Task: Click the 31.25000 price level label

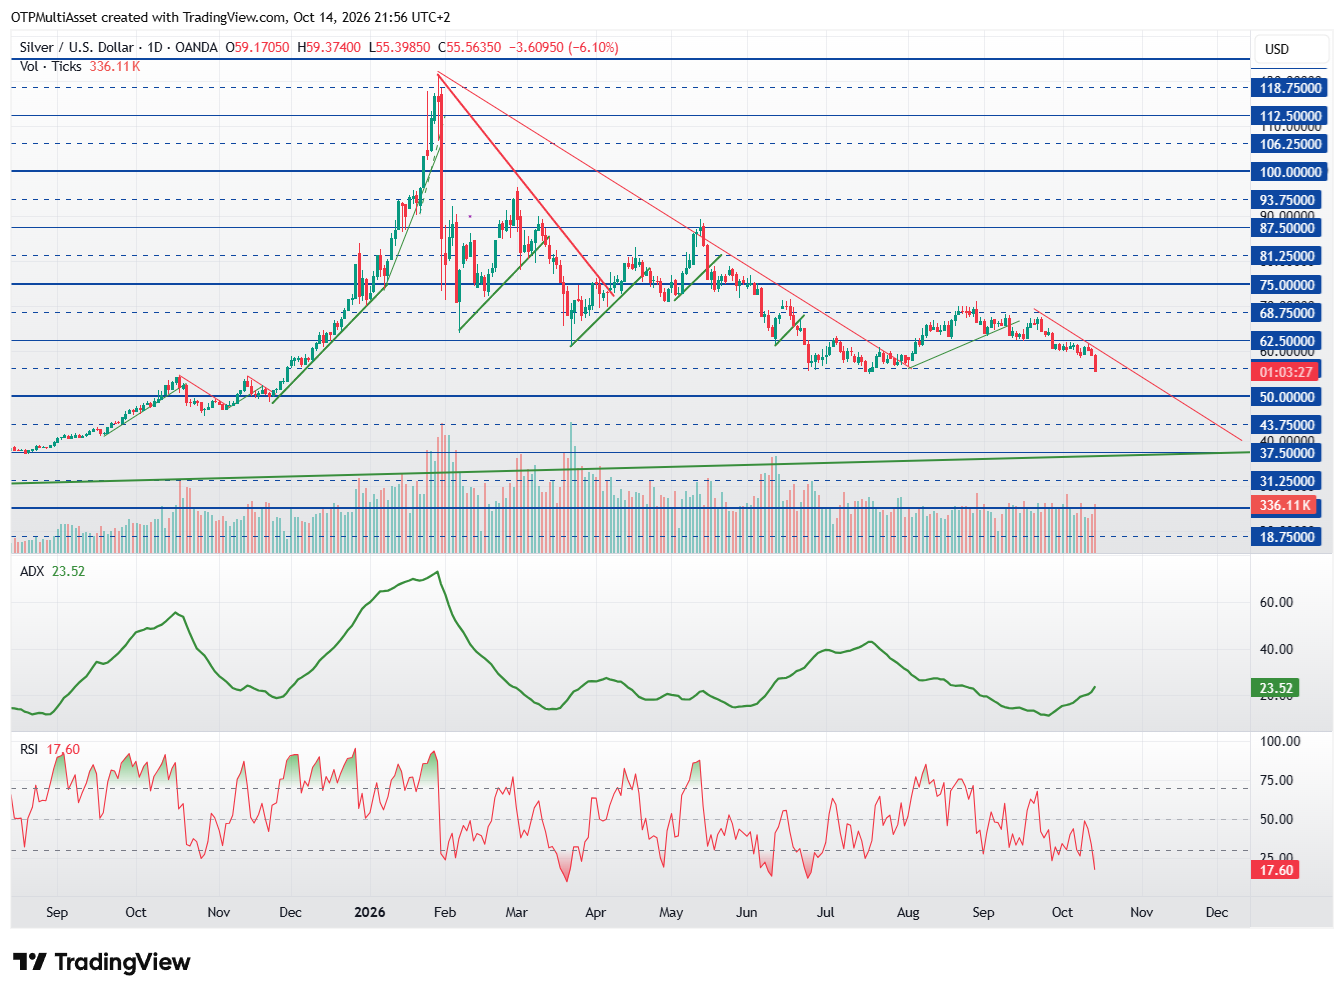Action: [1286, 481]
